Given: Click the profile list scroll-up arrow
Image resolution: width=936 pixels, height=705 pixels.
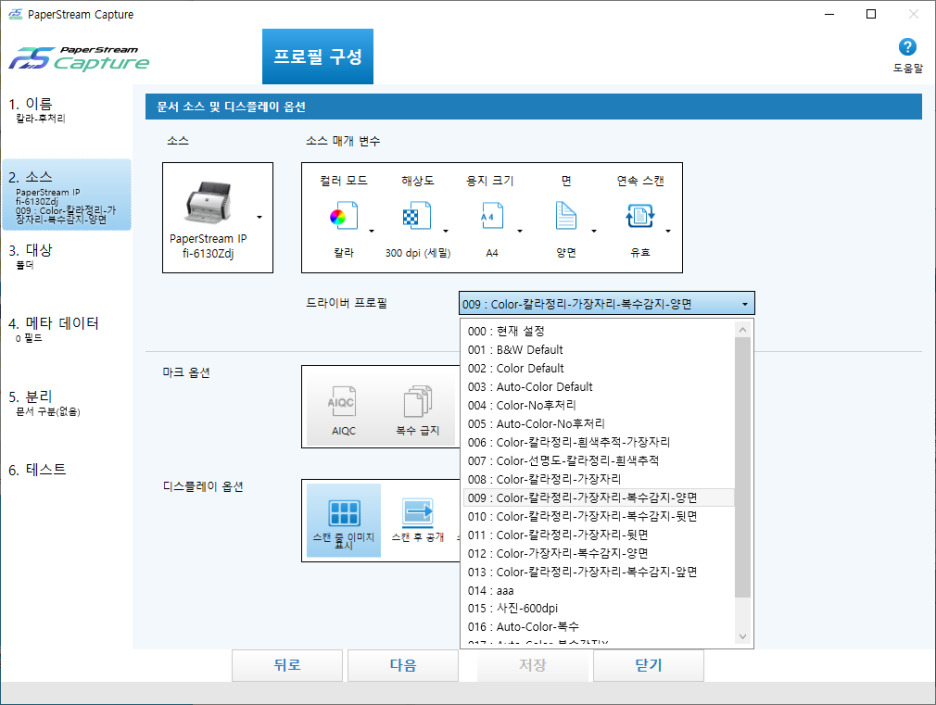Looking at the screenshot, I should pos(743,330).
